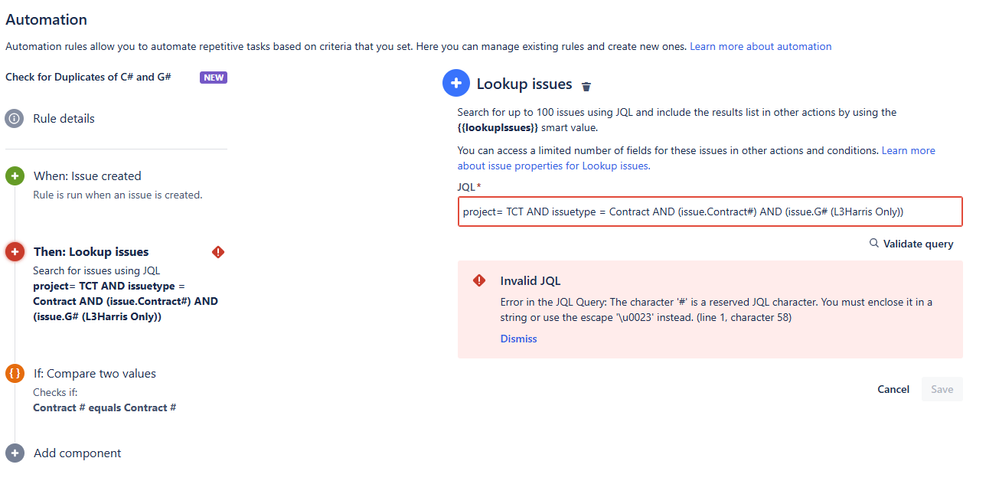Click 'Contract # equals Contract #' text
This screenshot has height=498, width=999.
(104, 408)
